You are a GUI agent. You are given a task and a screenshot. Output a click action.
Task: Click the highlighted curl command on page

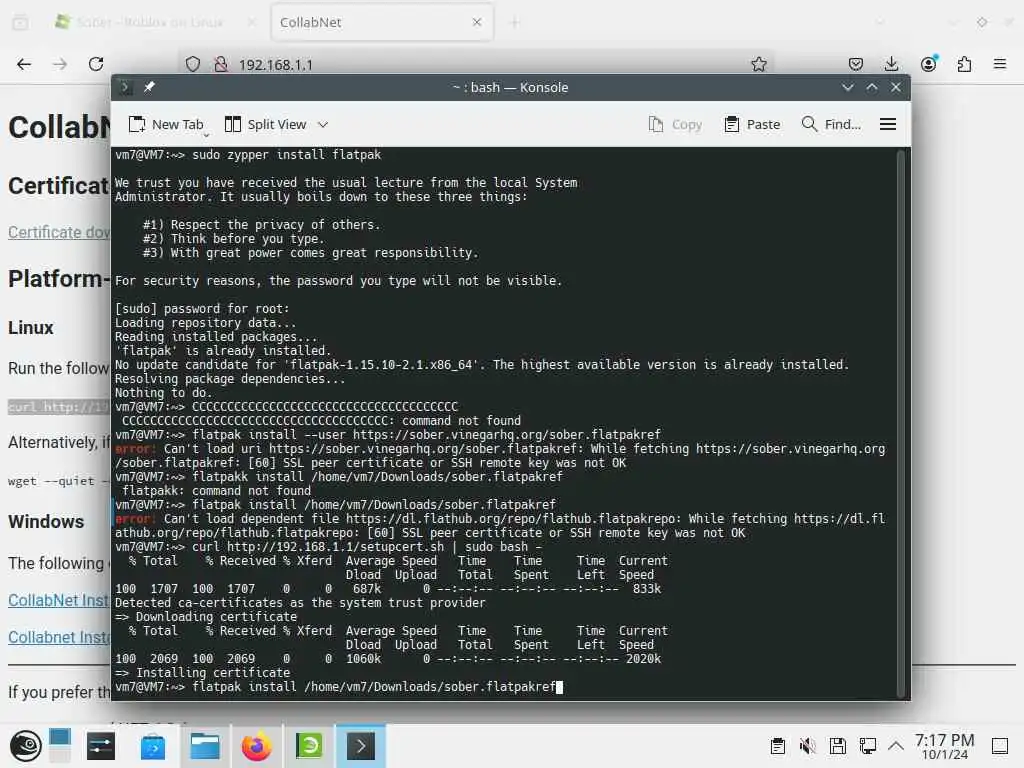[59, 407]
